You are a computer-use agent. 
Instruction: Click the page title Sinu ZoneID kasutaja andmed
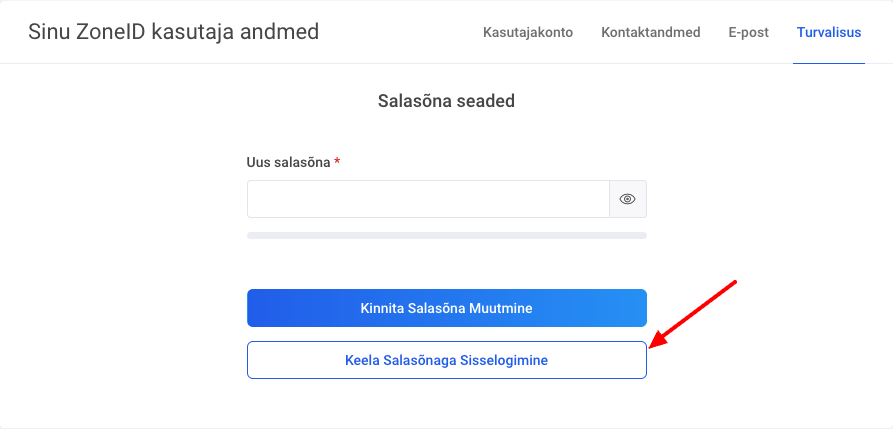pyautogui.click(x=174, y=32)
